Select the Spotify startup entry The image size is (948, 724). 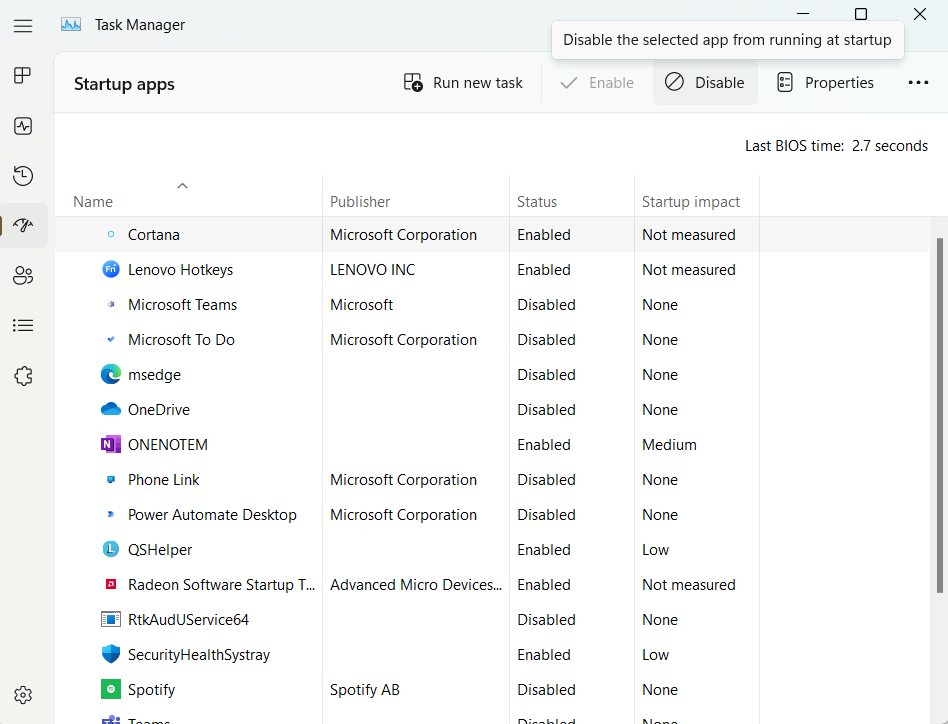tap(151, 690)
